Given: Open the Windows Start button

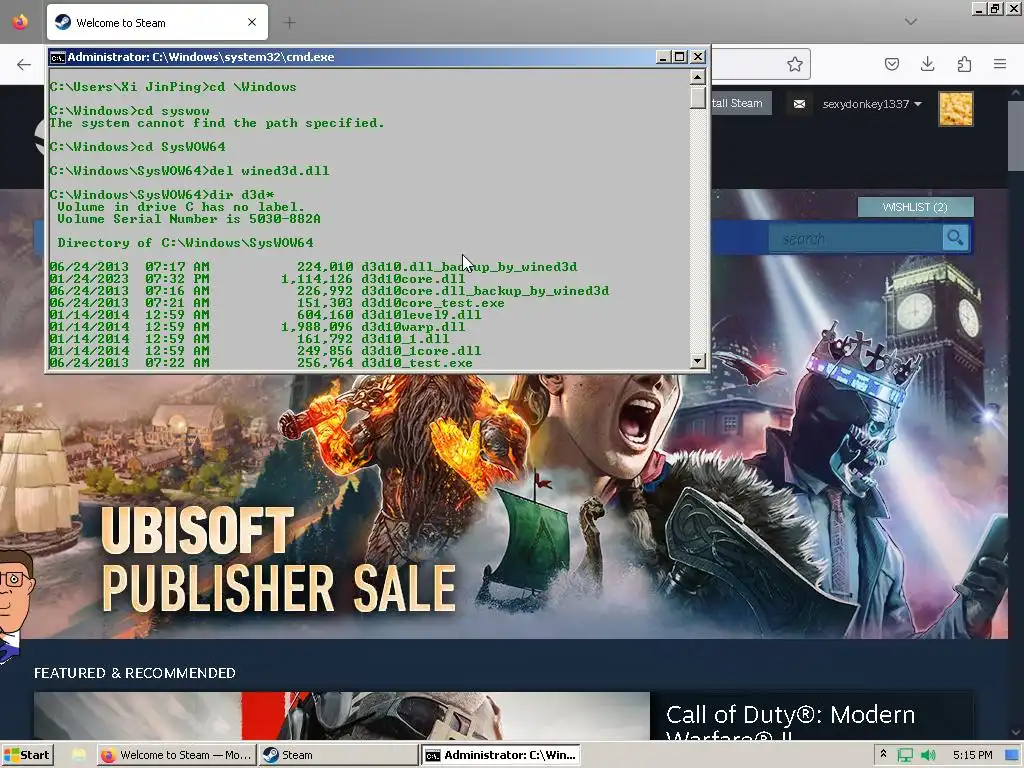Looking at the screenshot, I should pos(27,755).
